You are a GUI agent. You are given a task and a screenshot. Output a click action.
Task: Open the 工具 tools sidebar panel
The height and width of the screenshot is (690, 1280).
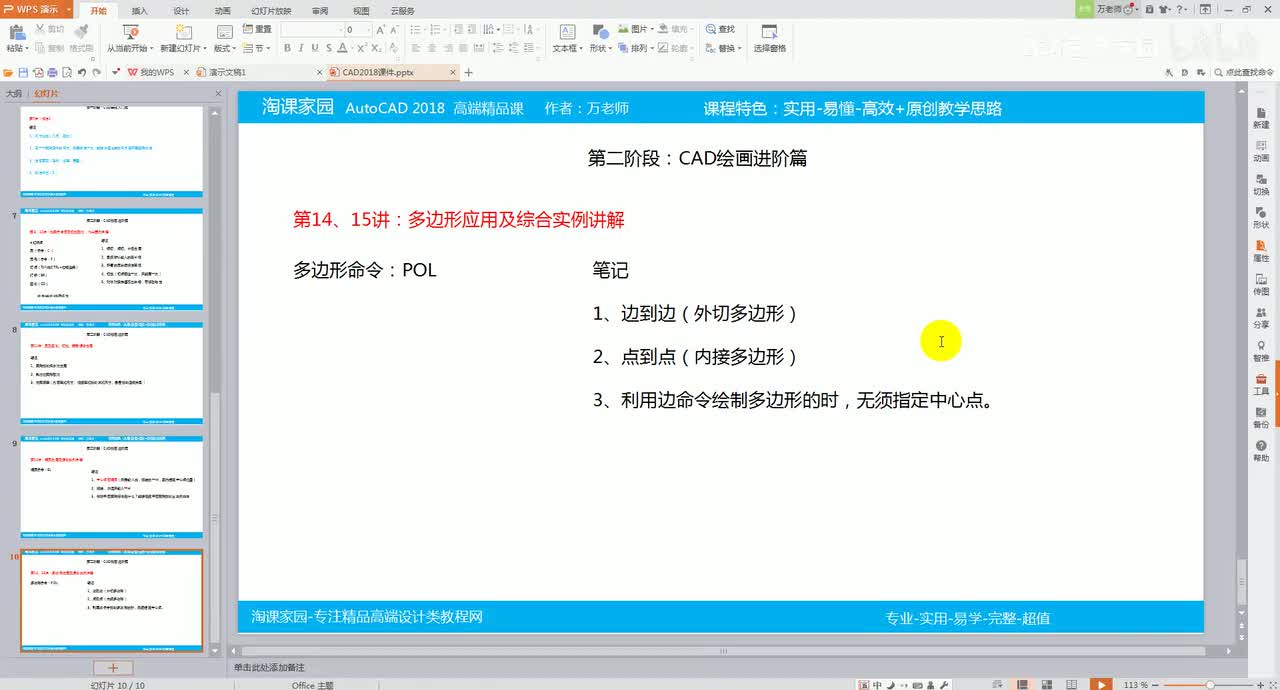[1261, 384]
